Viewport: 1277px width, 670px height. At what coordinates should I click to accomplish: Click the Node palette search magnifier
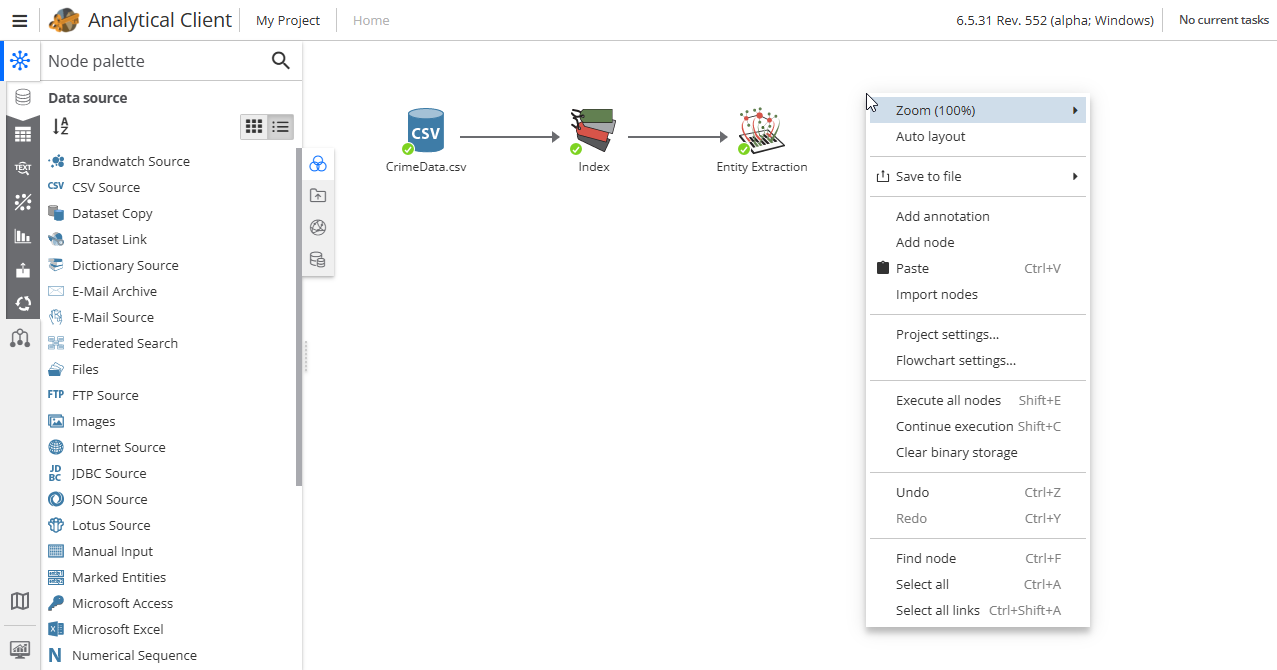point(281,61)
